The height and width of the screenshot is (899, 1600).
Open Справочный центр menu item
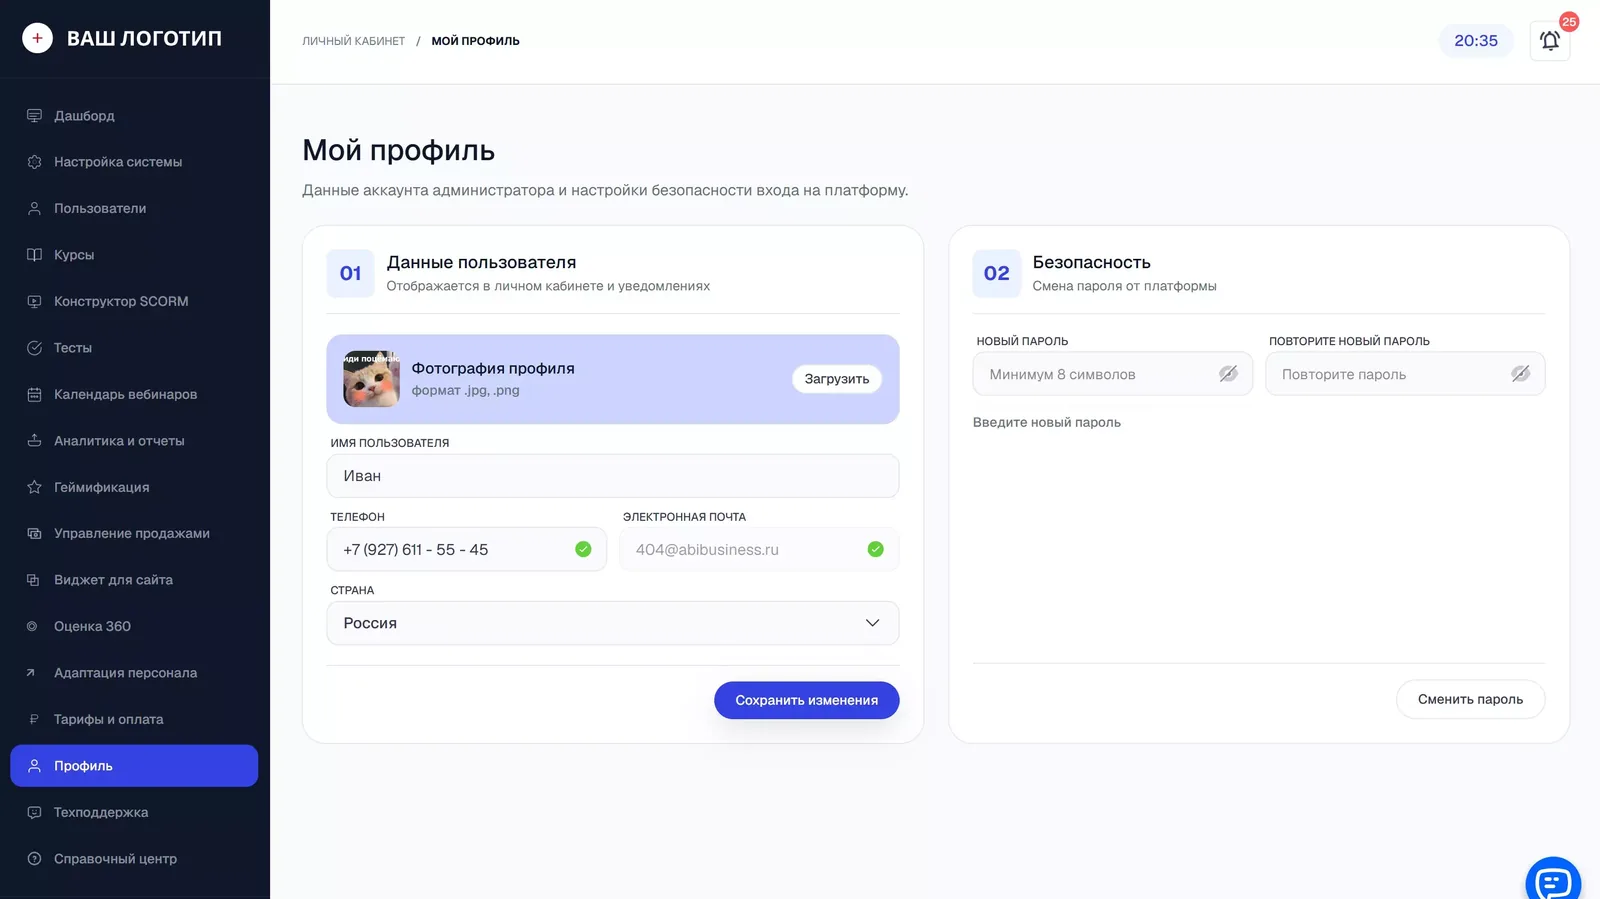pyautogui.click(x=134, y=859)
